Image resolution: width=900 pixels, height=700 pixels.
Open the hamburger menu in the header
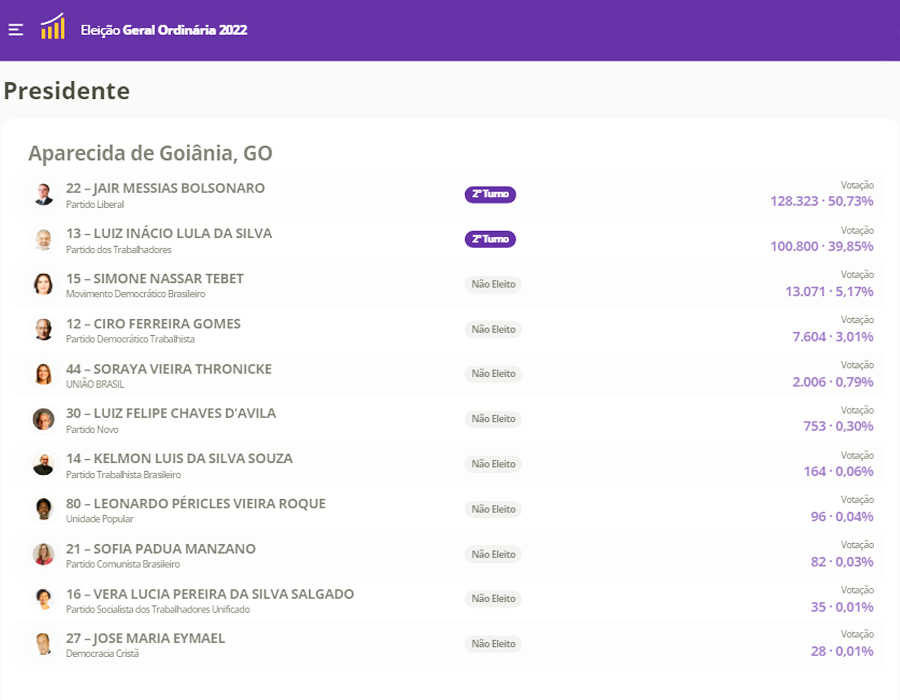(15, 29)
